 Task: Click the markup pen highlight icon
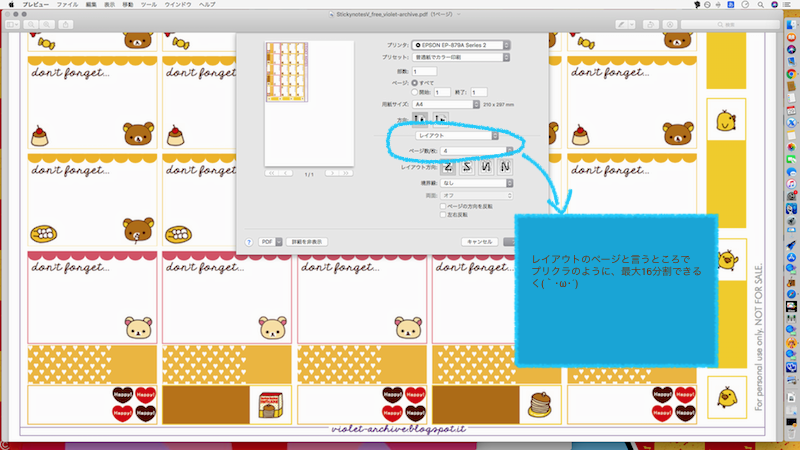[x=621, y=24]
